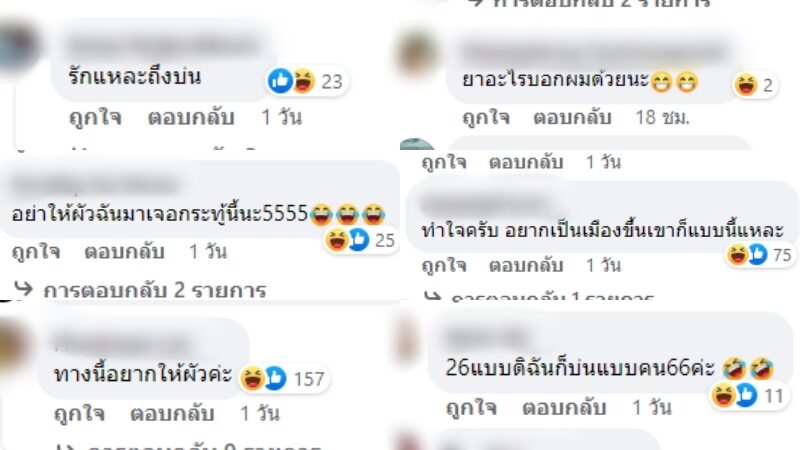
Task: Like the comment "รักแหละถึงบ่น" via ถูกใจ
Action: tap(95, 118)
